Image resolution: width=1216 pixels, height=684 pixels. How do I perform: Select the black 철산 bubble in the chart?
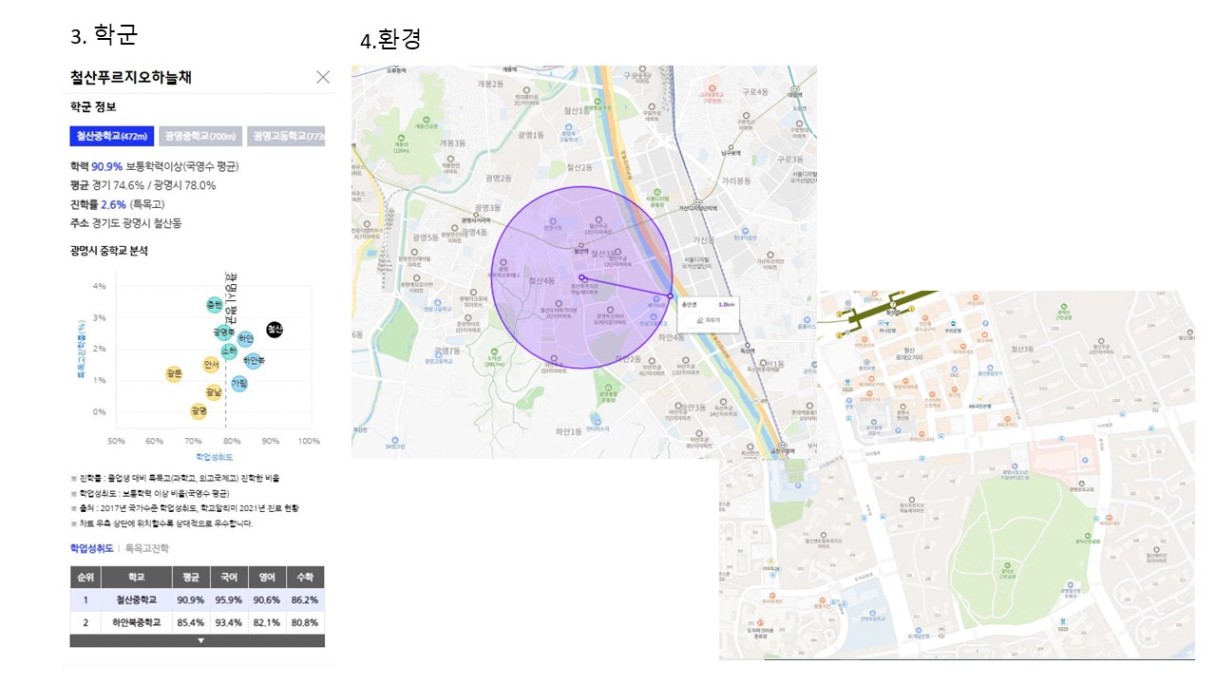coord(275,329)
